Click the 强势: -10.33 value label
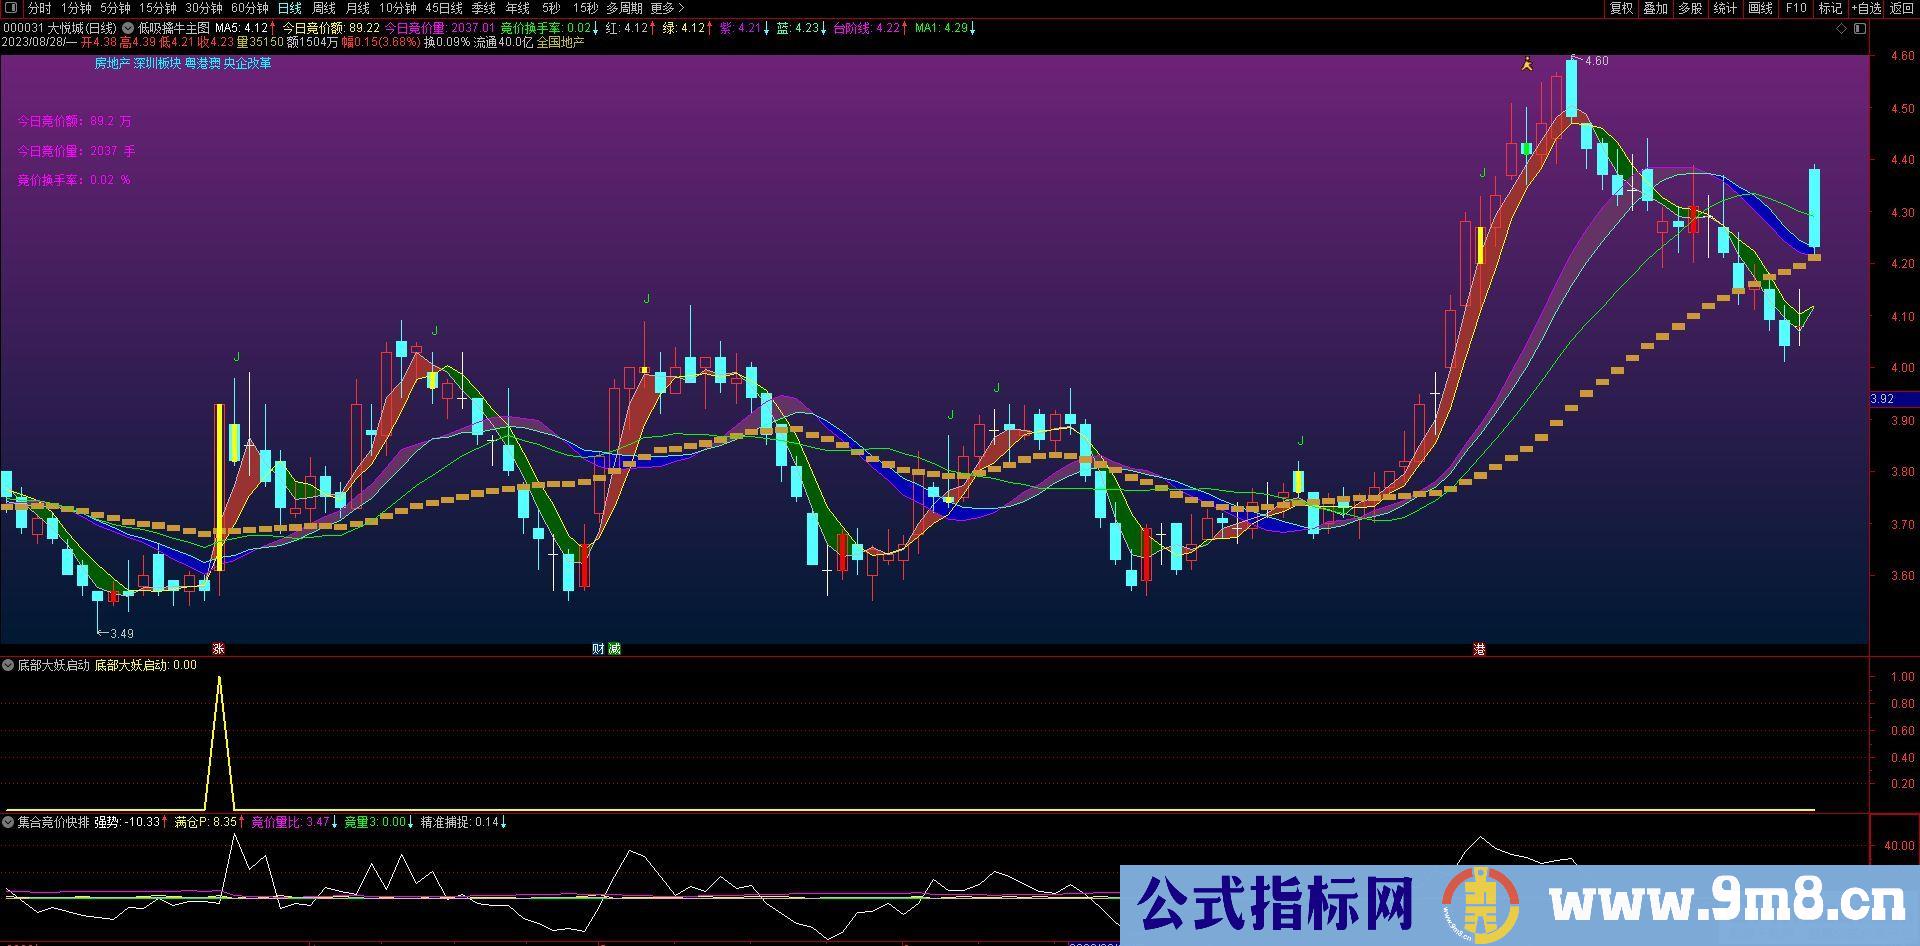The image size is (1920, 946). [131, 822]
